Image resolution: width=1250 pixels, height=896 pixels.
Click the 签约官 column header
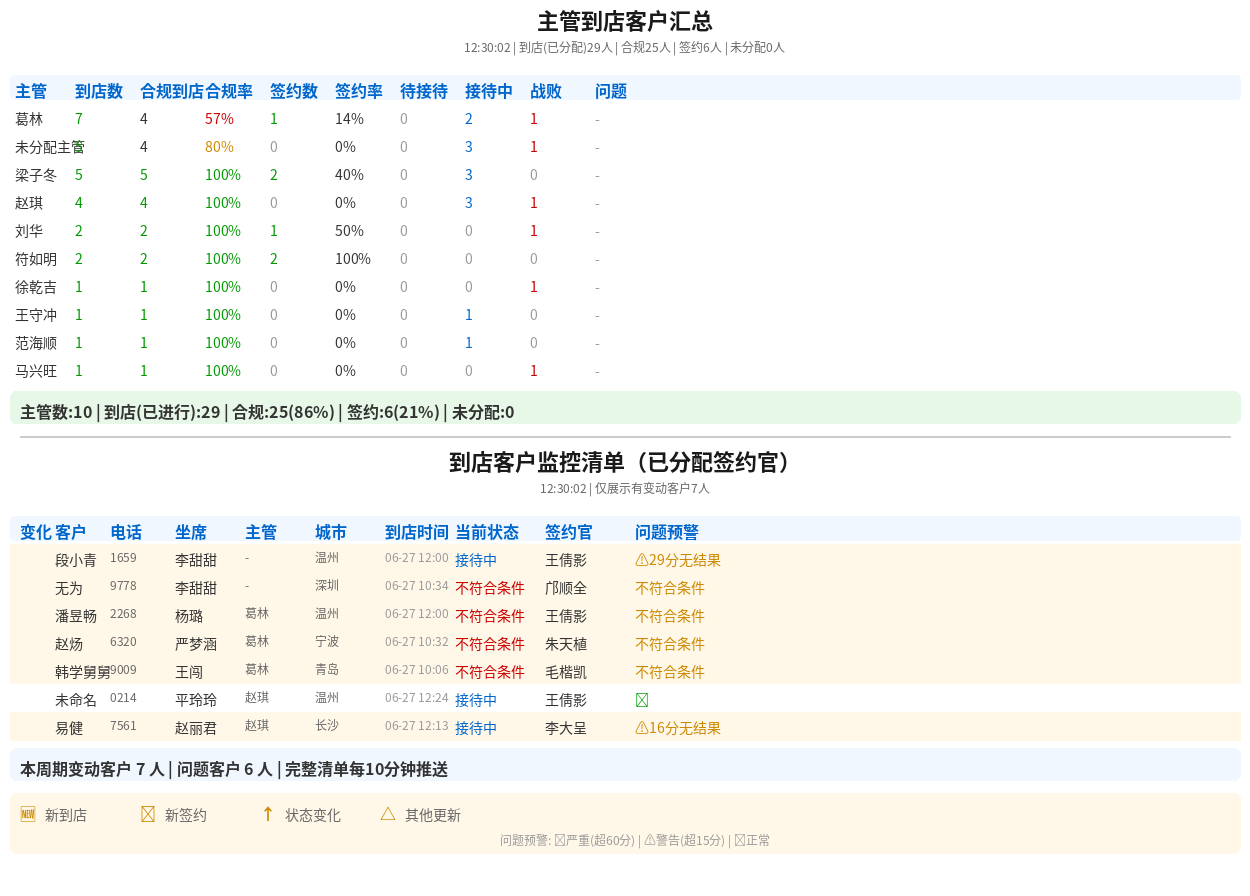point(569,532)
